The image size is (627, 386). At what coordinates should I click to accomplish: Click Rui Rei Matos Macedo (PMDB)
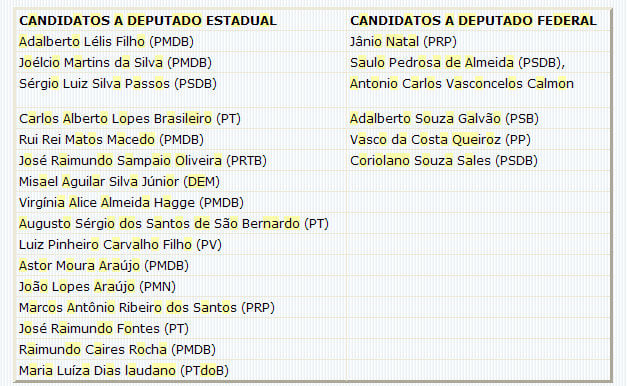pyautogui.click(x=112, y=140)
